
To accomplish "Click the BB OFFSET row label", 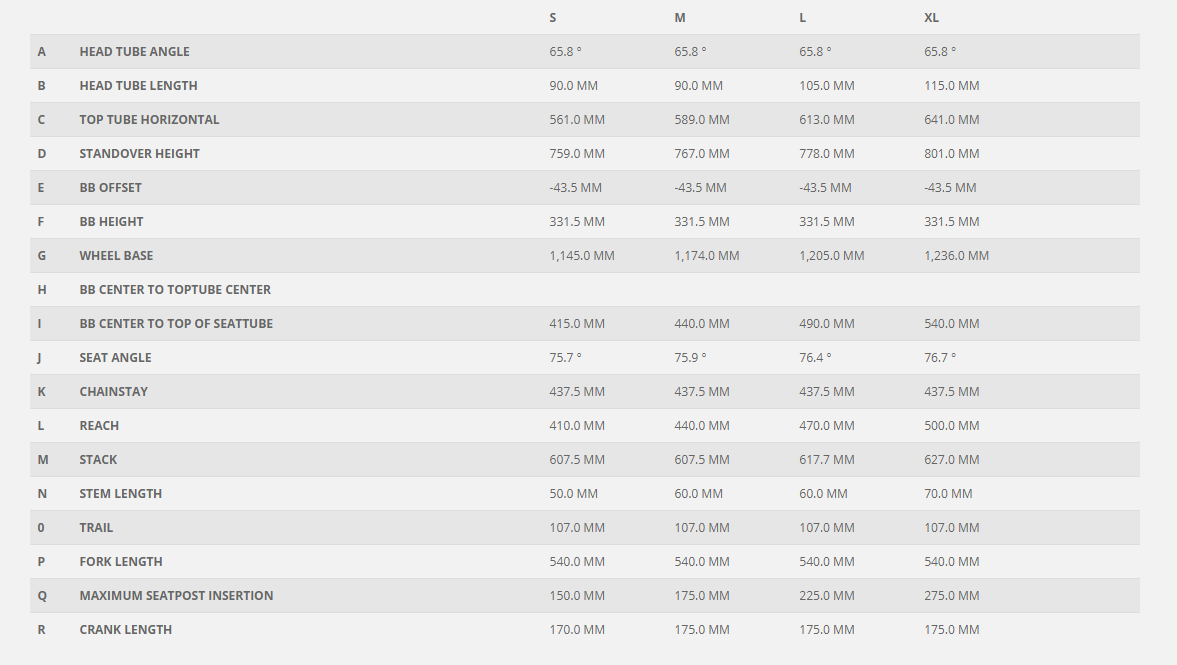I will tap(110, 188).
